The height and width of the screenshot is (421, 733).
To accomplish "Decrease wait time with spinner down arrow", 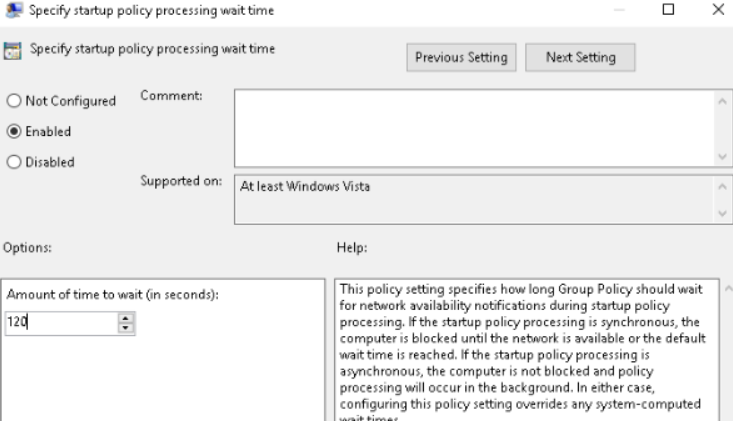I will coord(125,328).
